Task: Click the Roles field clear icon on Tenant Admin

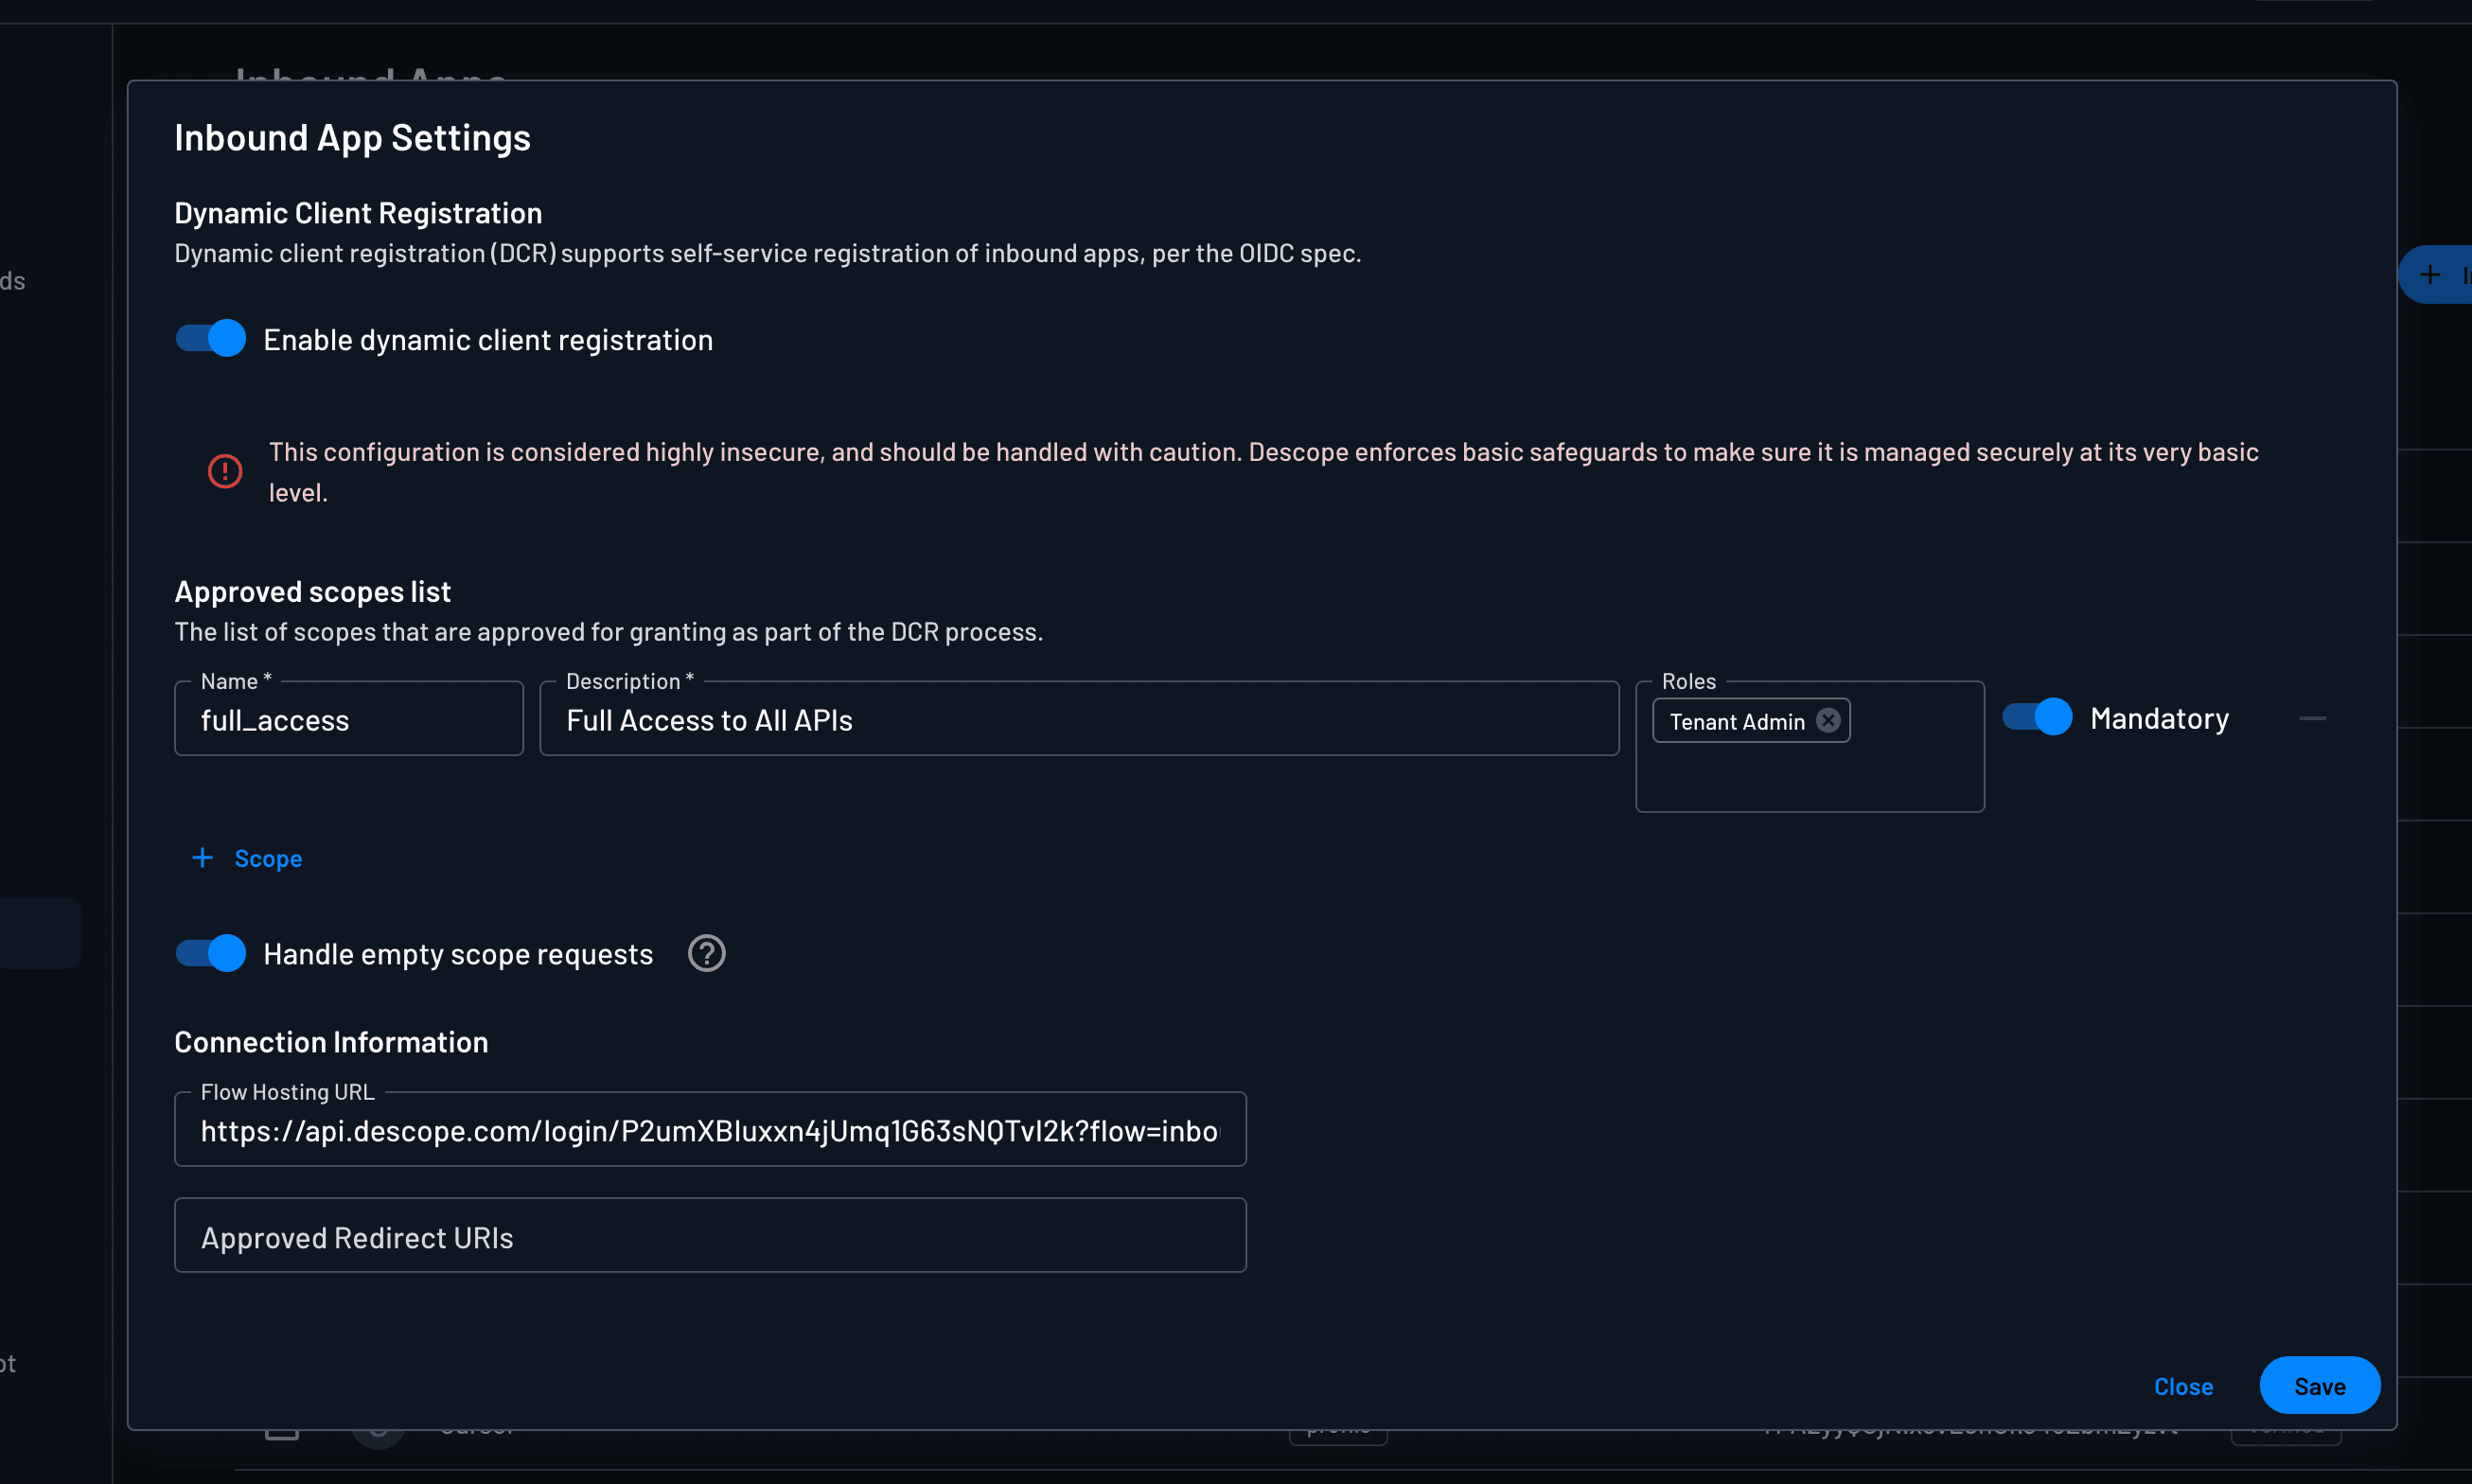Action: pyautogui.click(x=1829, y=720)
